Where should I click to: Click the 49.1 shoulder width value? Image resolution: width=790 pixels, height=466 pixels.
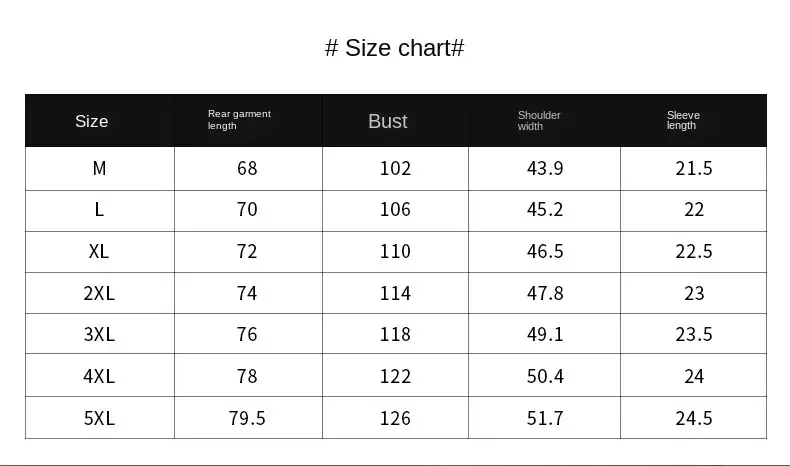[545, 334]
